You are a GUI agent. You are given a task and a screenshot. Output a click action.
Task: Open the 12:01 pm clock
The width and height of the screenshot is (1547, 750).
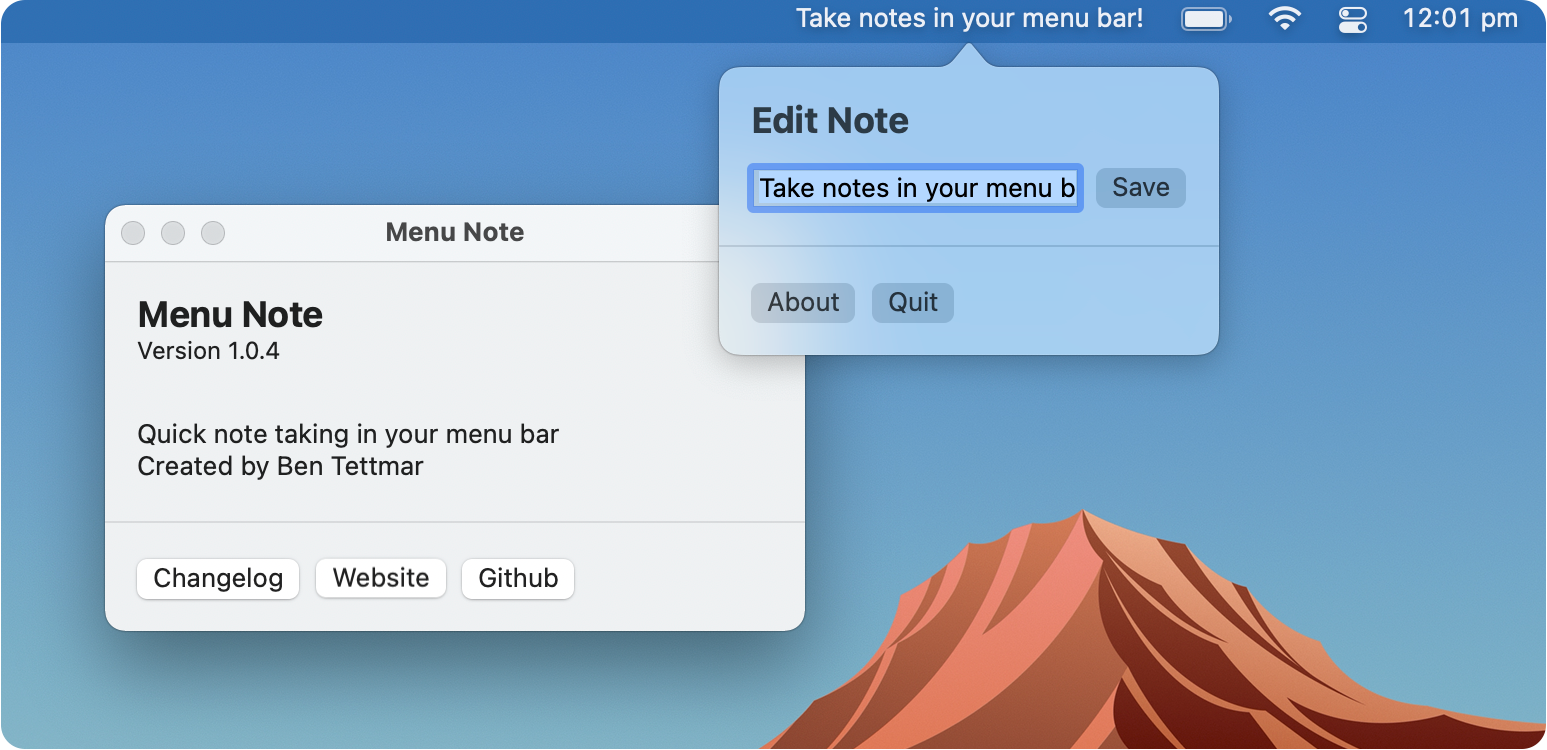tap(1460, 19)
